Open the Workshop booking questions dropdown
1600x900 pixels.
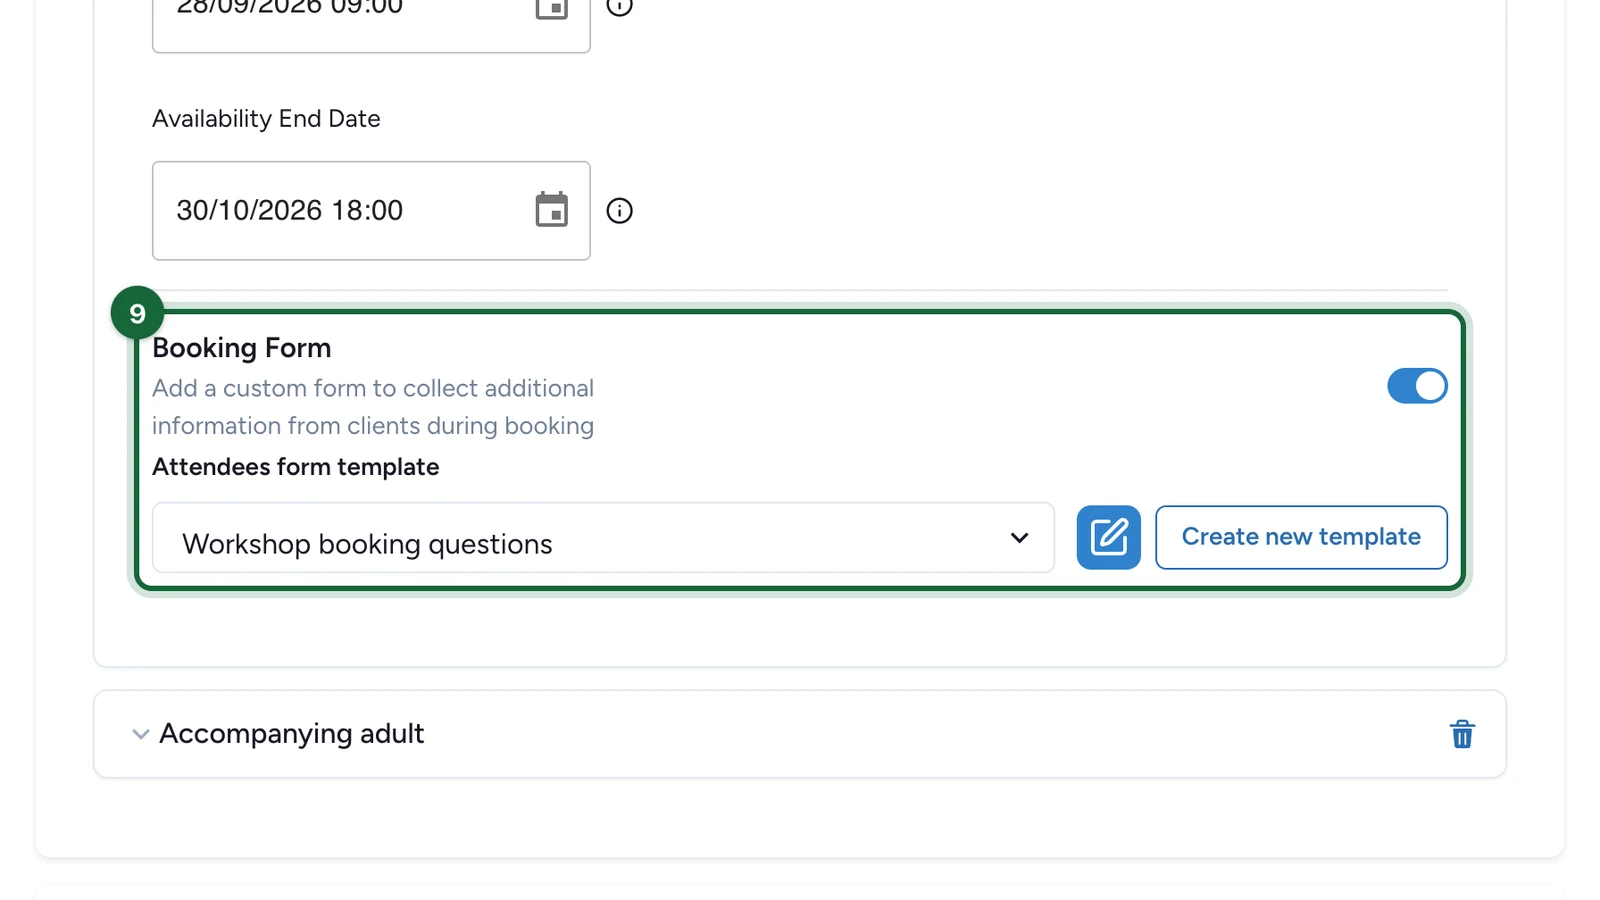[603, 538]
